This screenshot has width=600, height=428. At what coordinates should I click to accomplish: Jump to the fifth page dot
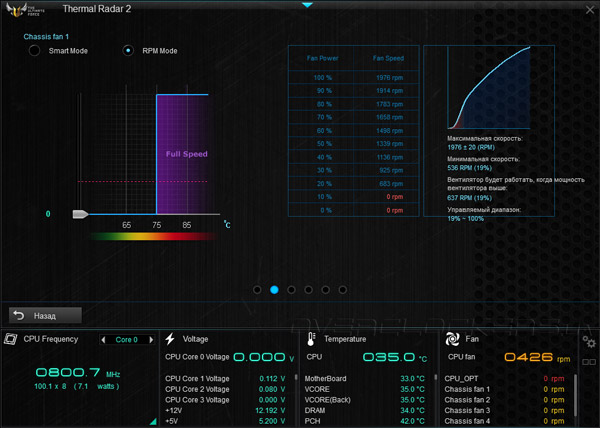click(x=325, y=290)
